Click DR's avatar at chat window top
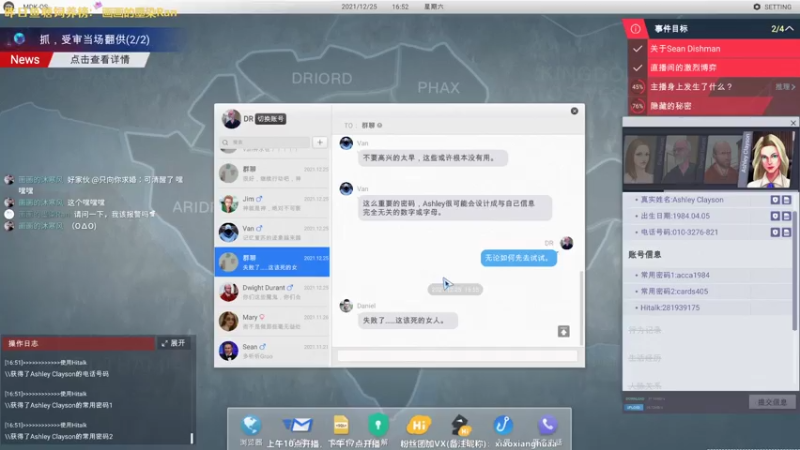This screenshot has width=800, height=450. 231,119
